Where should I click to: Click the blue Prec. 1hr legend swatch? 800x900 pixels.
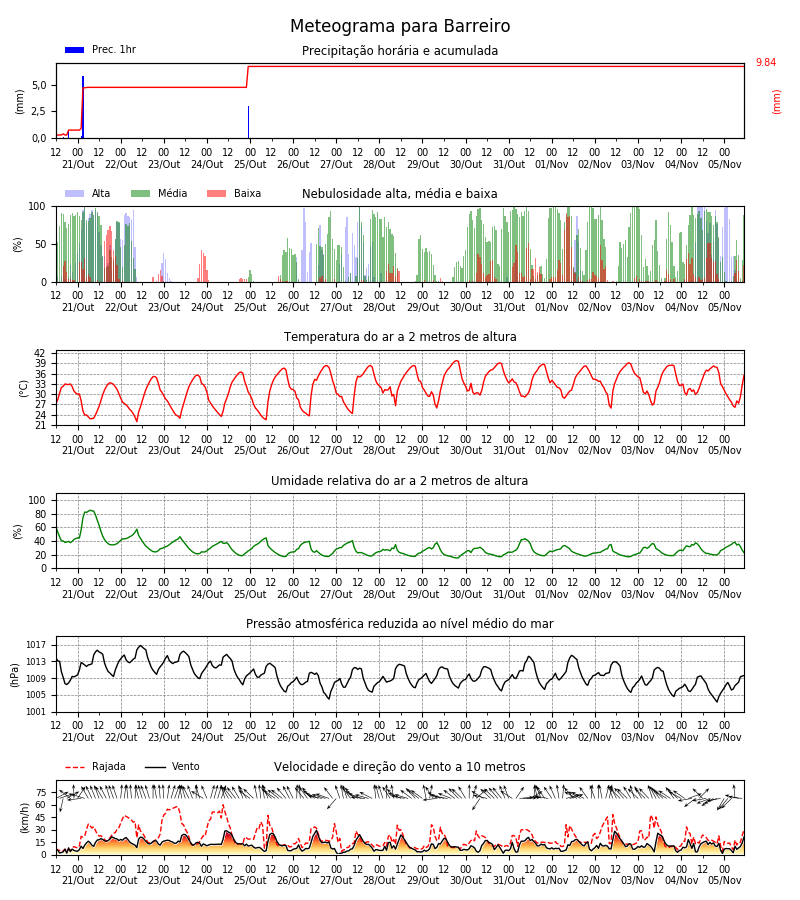[x=75, y=50]
